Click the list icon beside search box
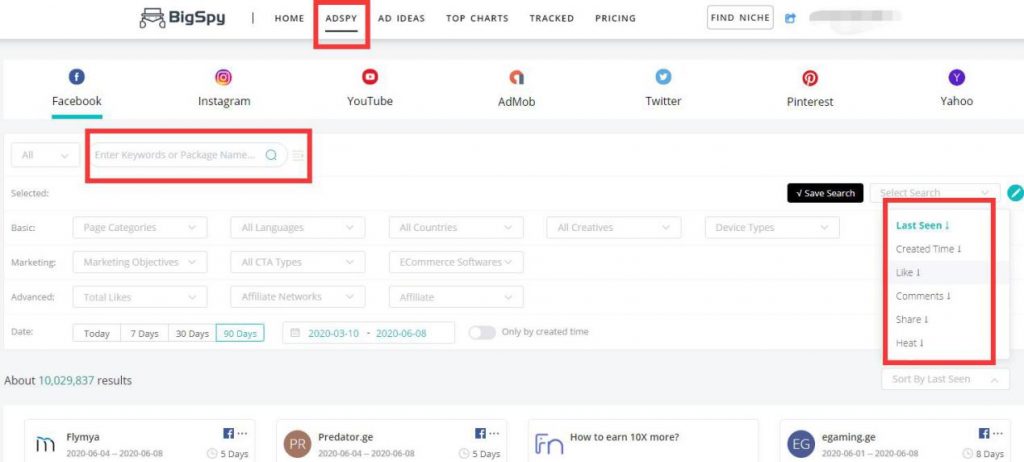The height and width of the screenshot is (462, 1024). [x=298, y=156]
